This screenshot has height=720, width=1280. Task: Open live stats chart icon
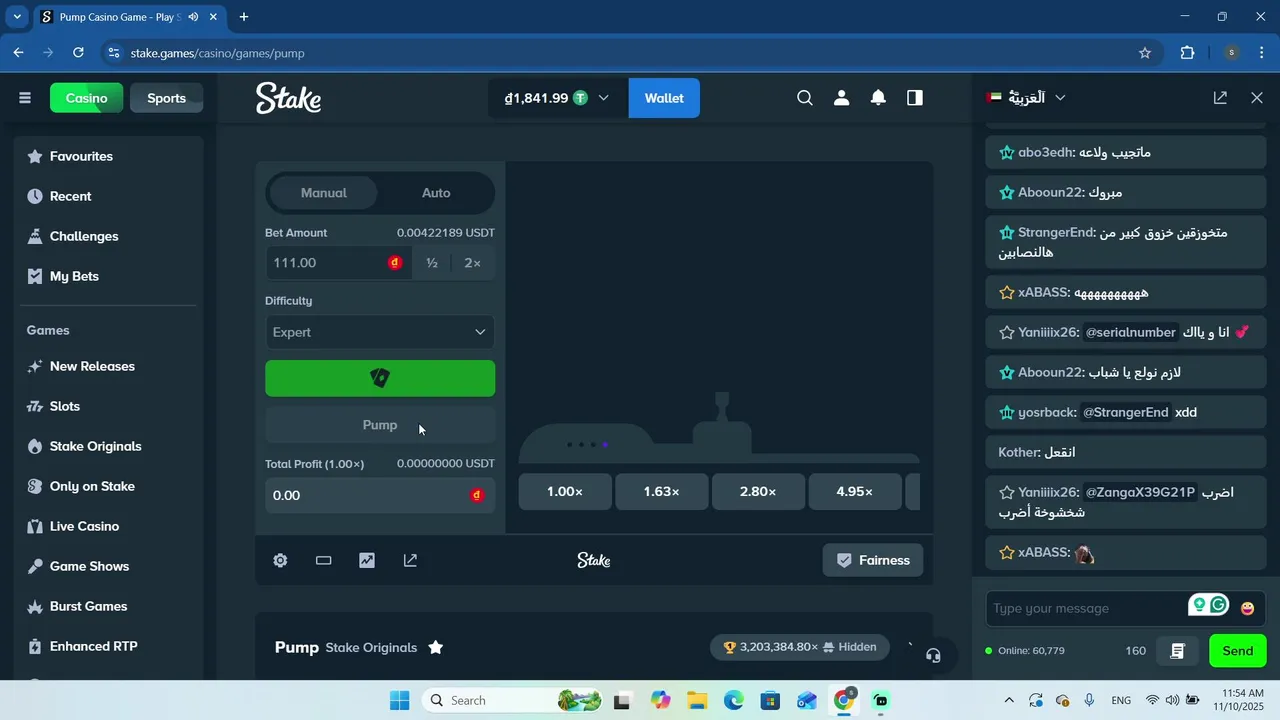tap(367, 560)
